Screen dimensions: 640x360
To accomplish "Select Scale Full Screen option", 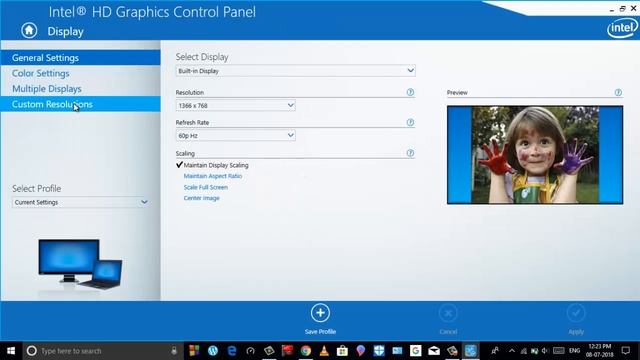I will click(x=206, y=187).
